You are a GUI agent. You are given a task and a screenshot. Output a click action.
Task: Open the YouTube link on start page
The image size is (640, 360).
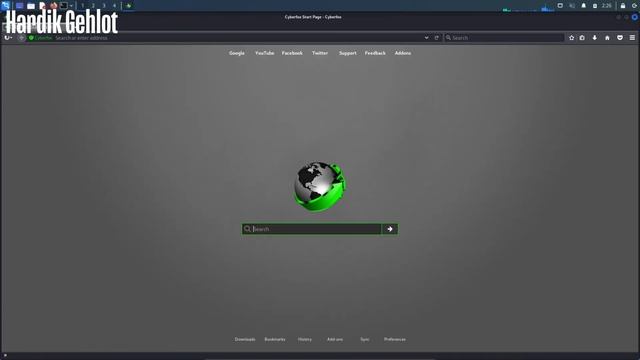tap(264, 53)
